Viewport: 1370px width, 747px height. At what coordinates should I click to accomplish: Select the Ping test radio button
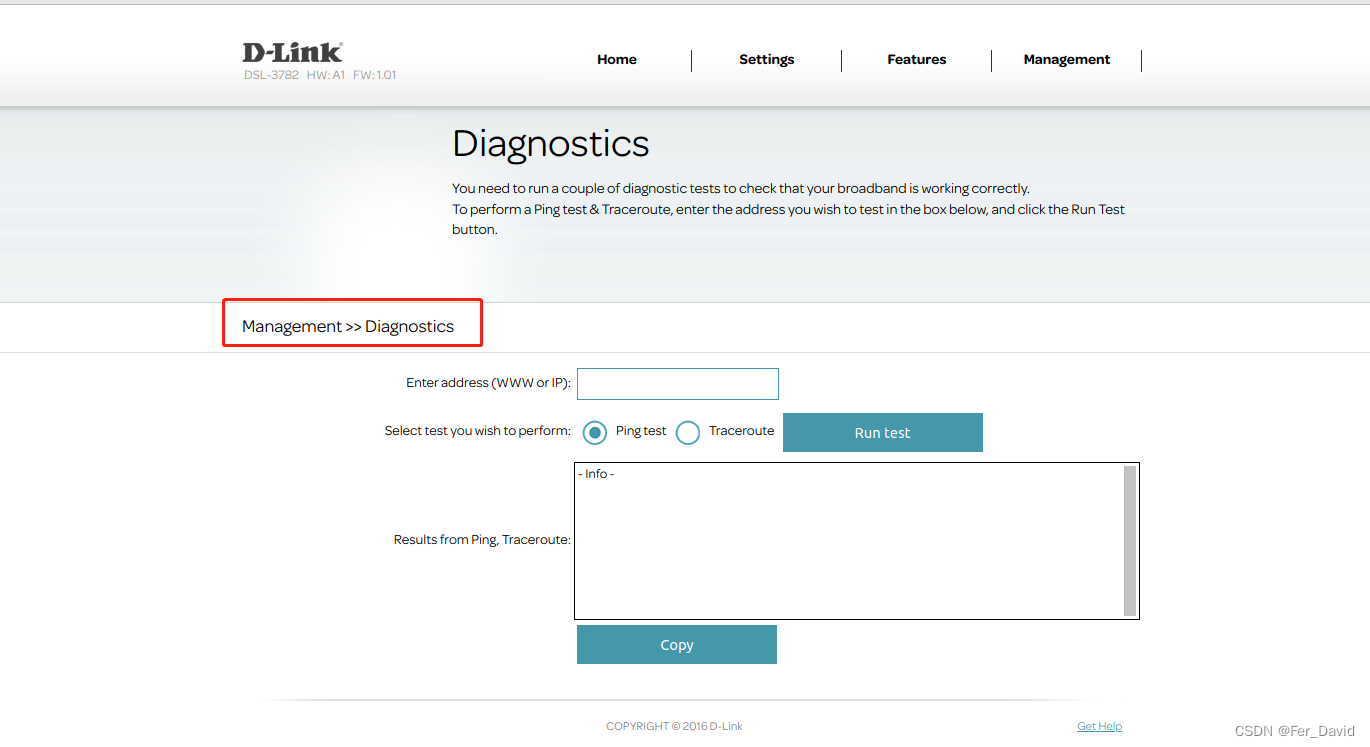click(x=595, y=433)
